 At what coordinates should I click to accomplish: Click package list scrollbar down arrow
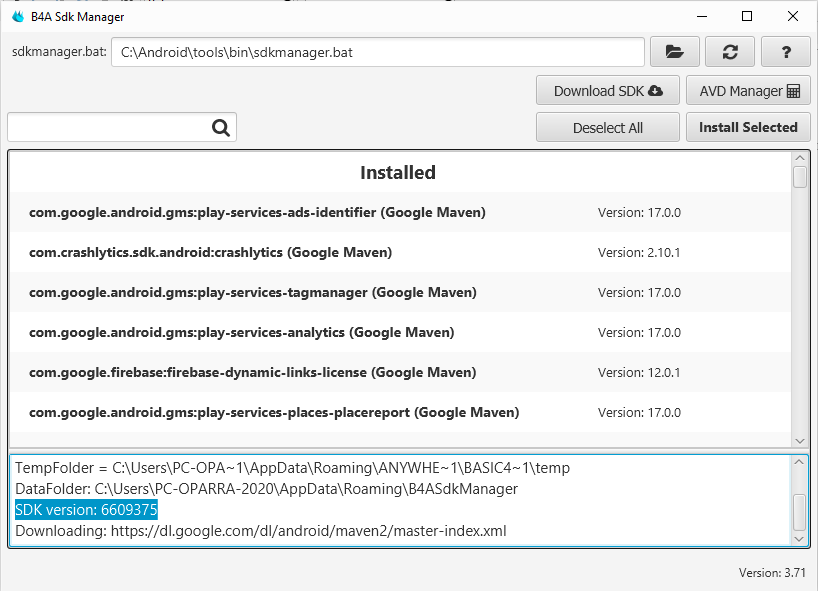coord(800,441)
